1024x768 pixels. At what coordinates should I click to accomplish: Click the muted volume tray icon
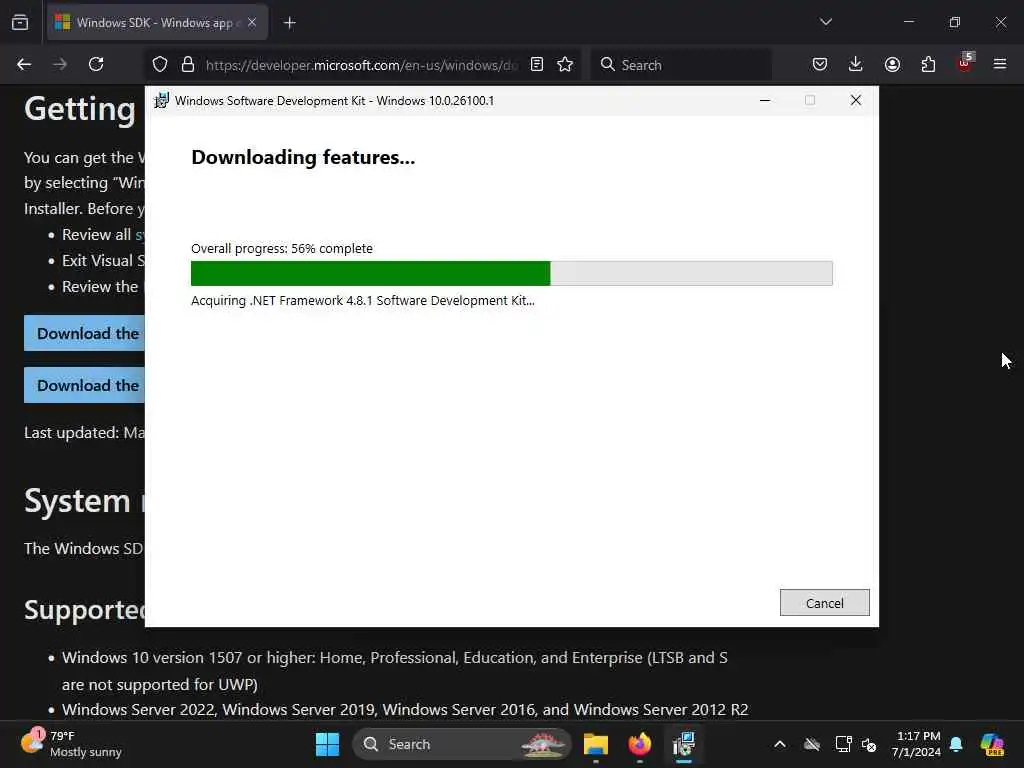point(869,744)
